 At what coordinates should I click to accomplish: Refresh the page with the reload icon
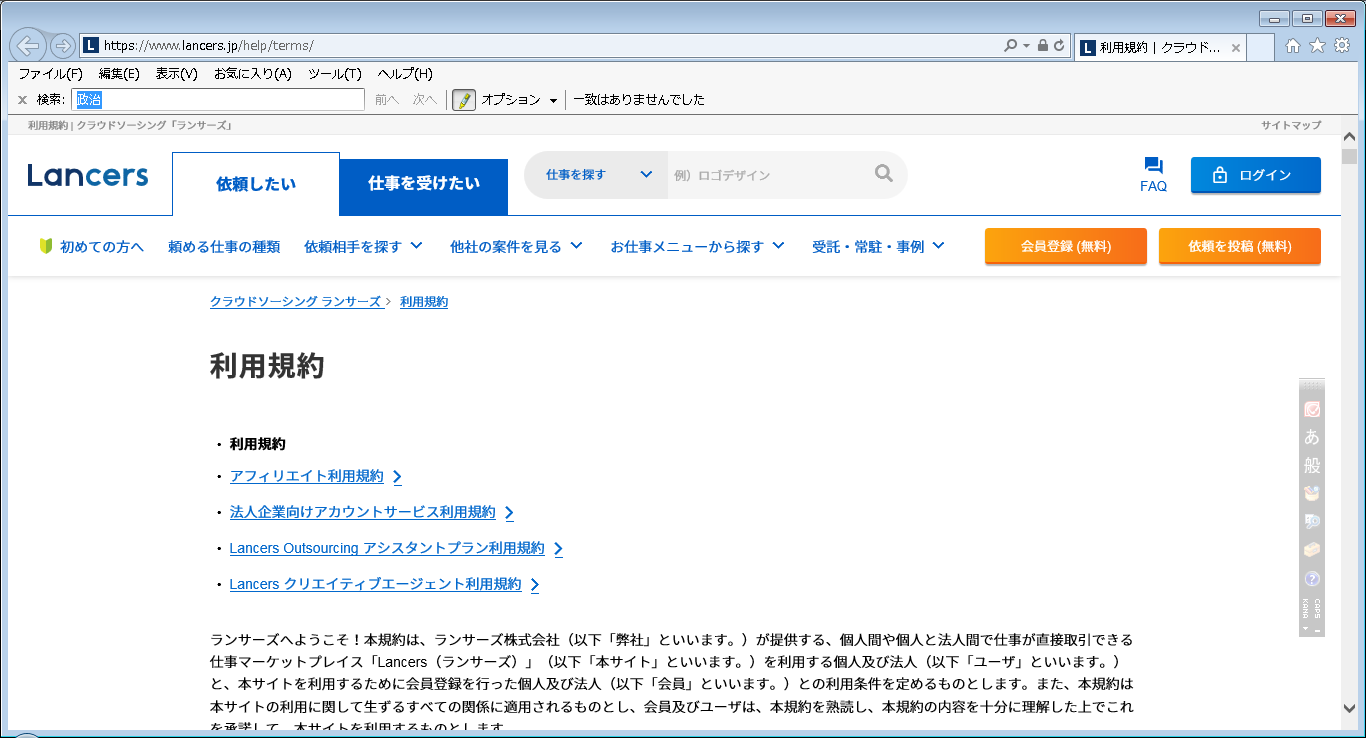tap(1058, 46)
